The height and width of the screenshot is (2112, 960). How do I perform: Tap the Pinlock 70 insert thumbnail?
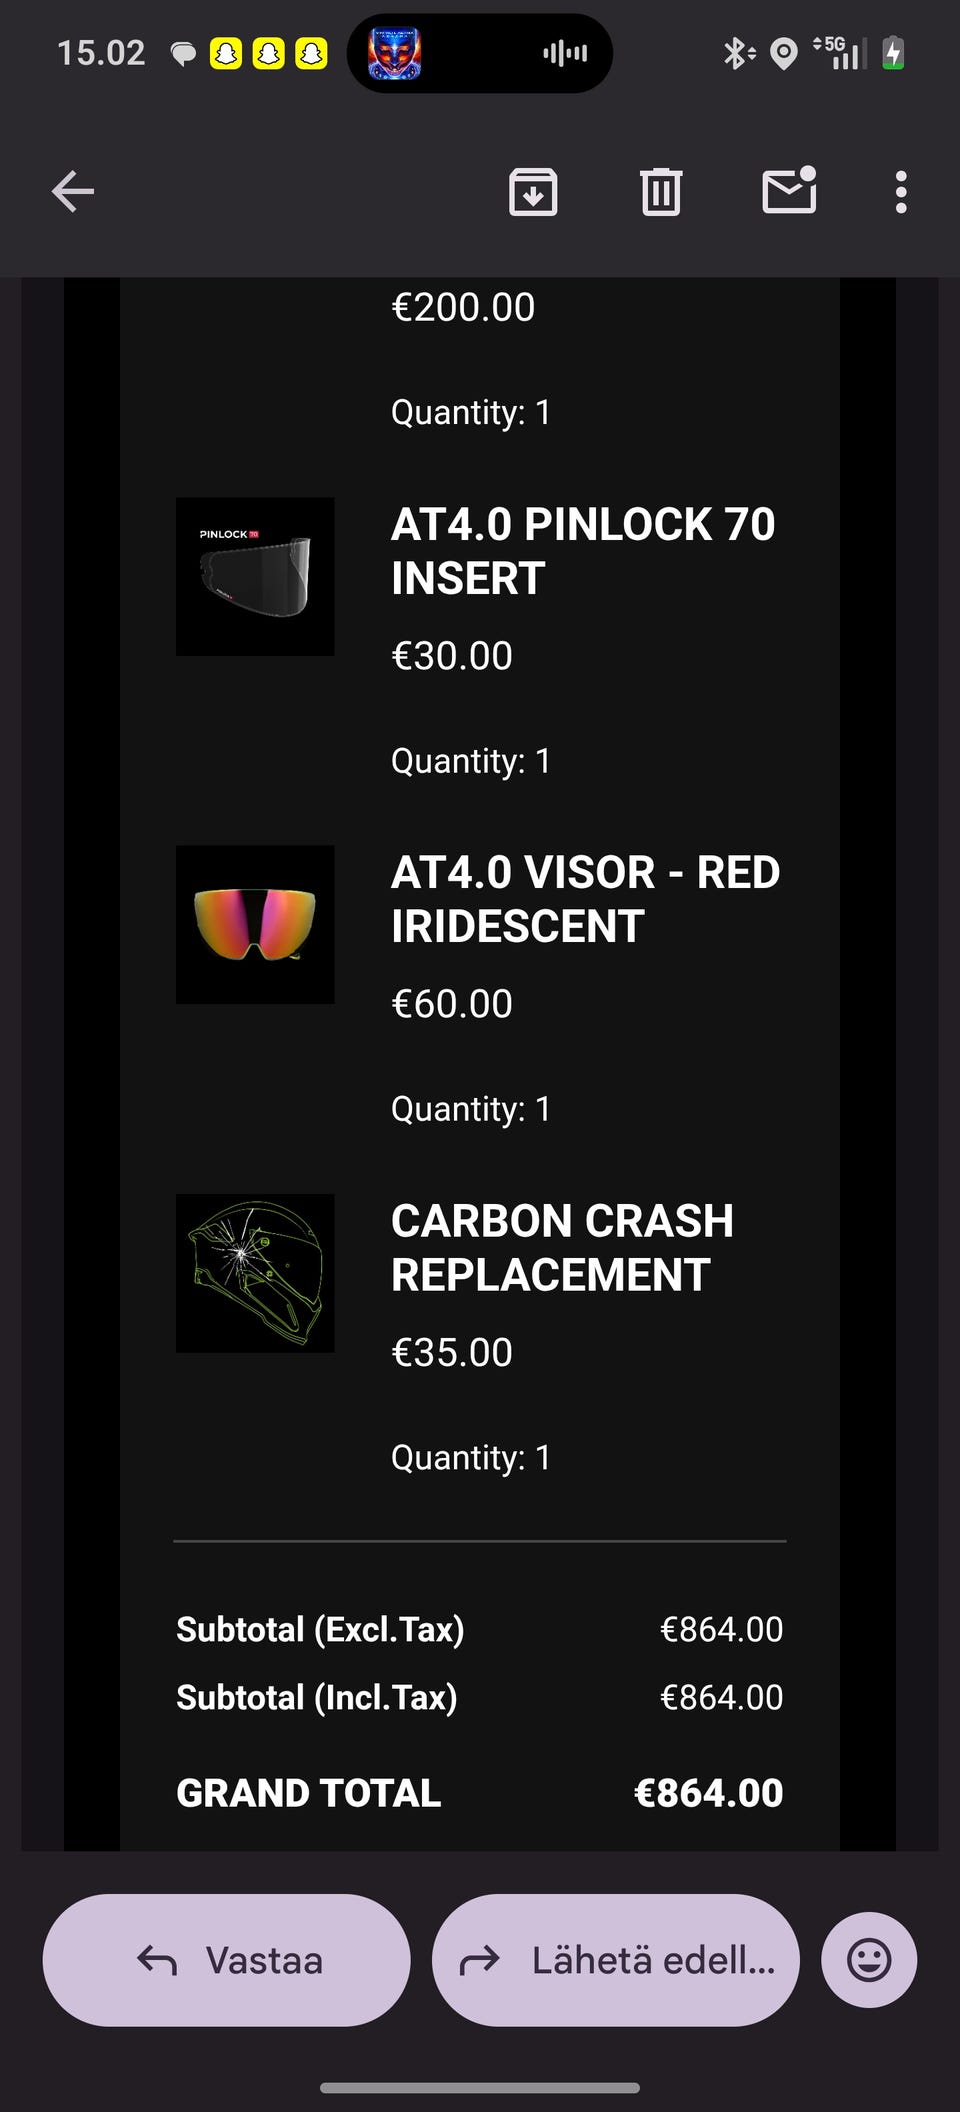tap(255, 576)
